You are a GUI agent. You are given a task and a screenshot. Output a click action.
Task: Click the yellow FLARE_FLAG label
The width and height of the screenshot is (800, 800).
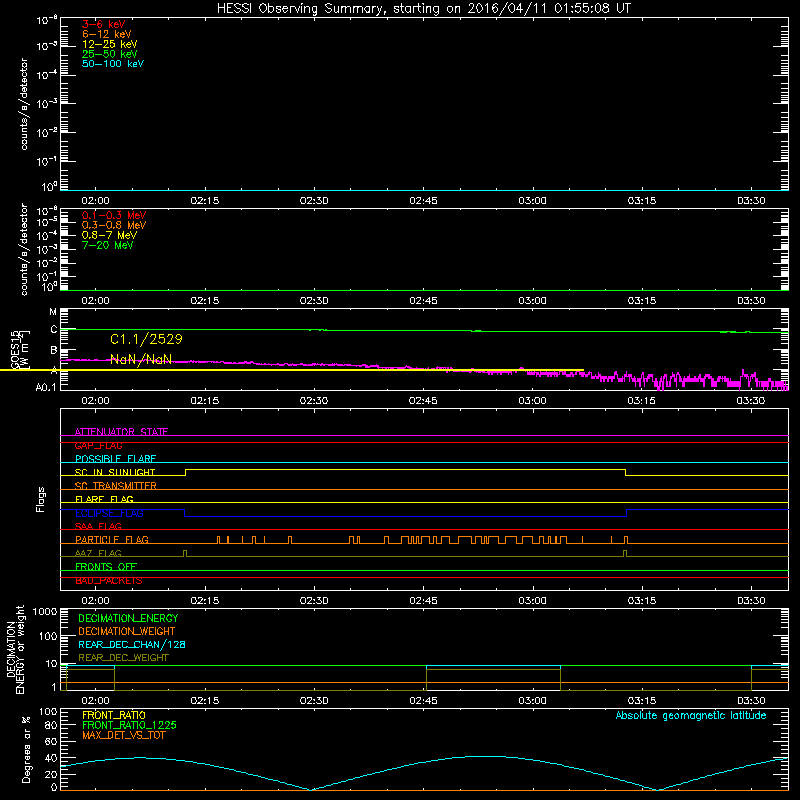(104, 499)
